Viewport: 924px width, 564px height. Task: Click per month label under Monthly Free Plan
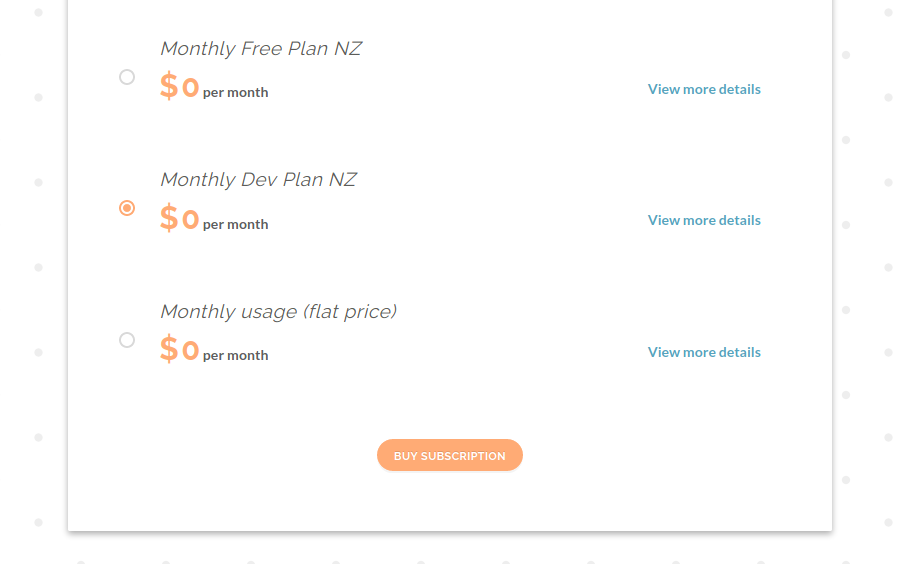(236, 93)
